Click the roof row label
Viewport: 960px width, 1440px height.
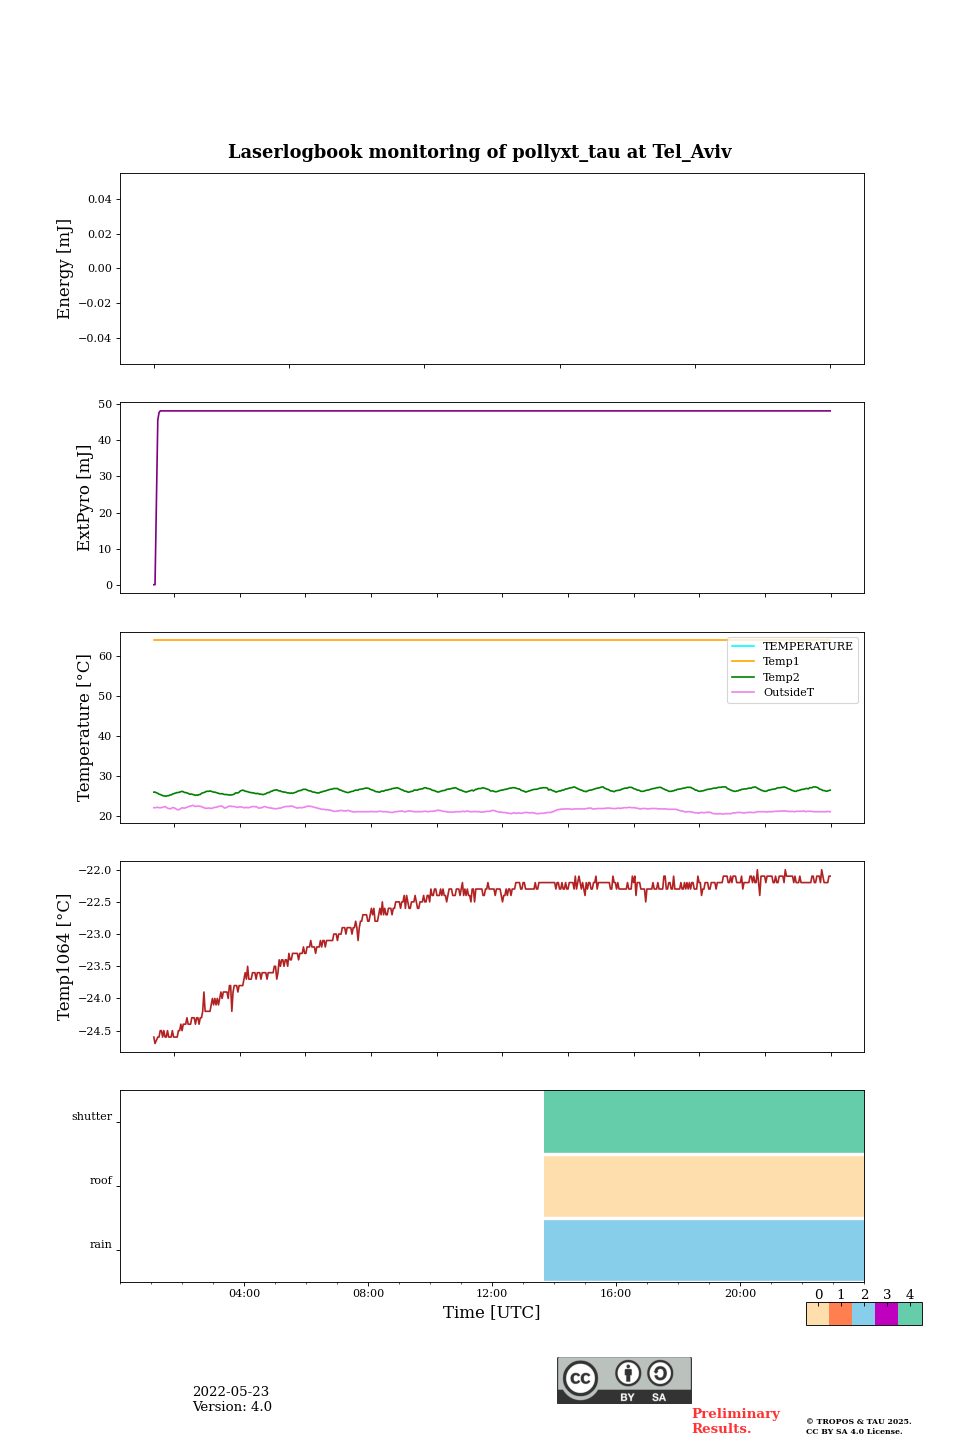click(x=101, y=1180)
